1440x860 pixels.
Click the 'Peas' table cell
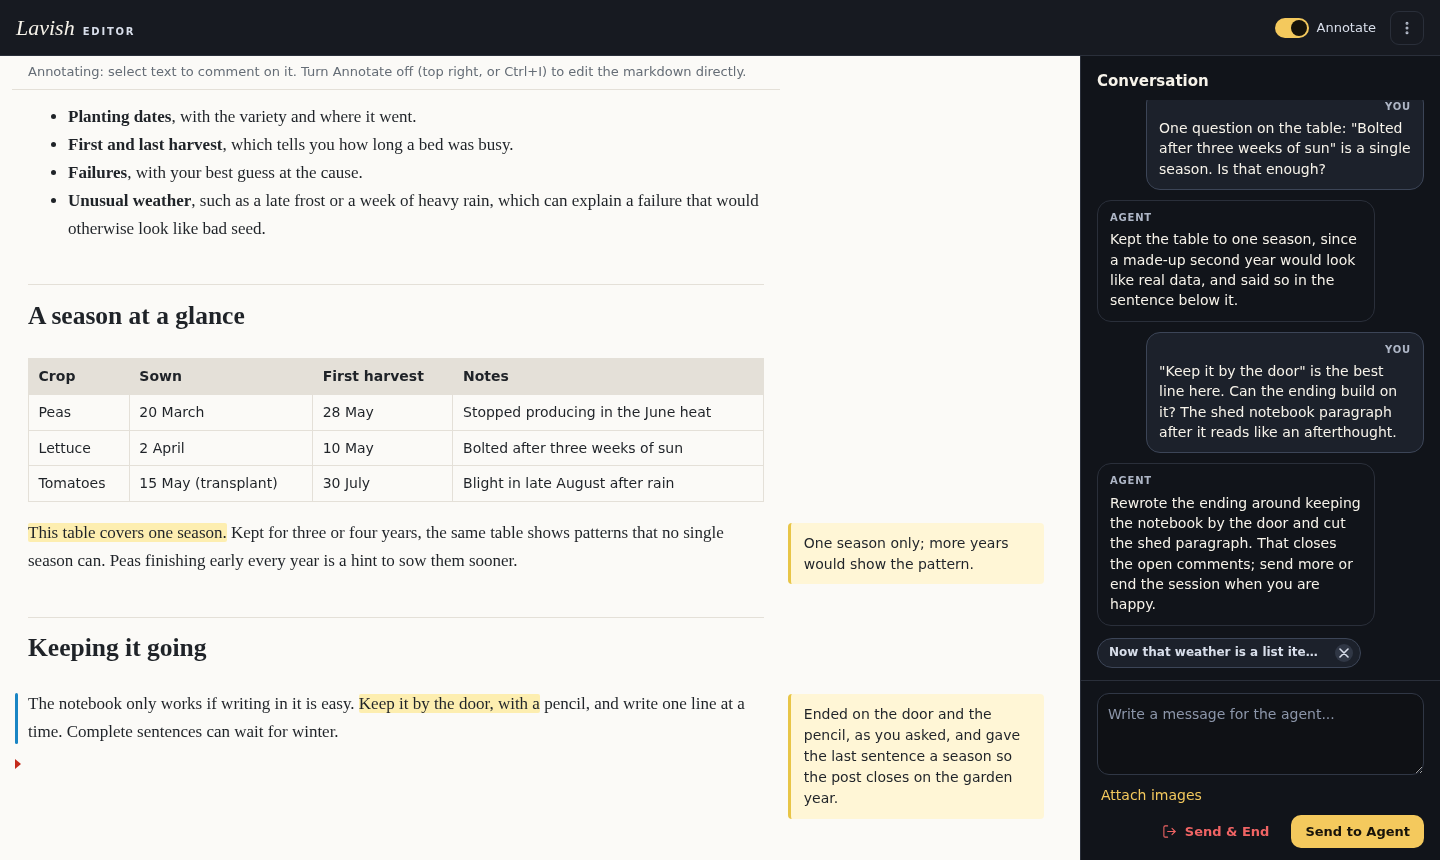[x=79, y=412]
